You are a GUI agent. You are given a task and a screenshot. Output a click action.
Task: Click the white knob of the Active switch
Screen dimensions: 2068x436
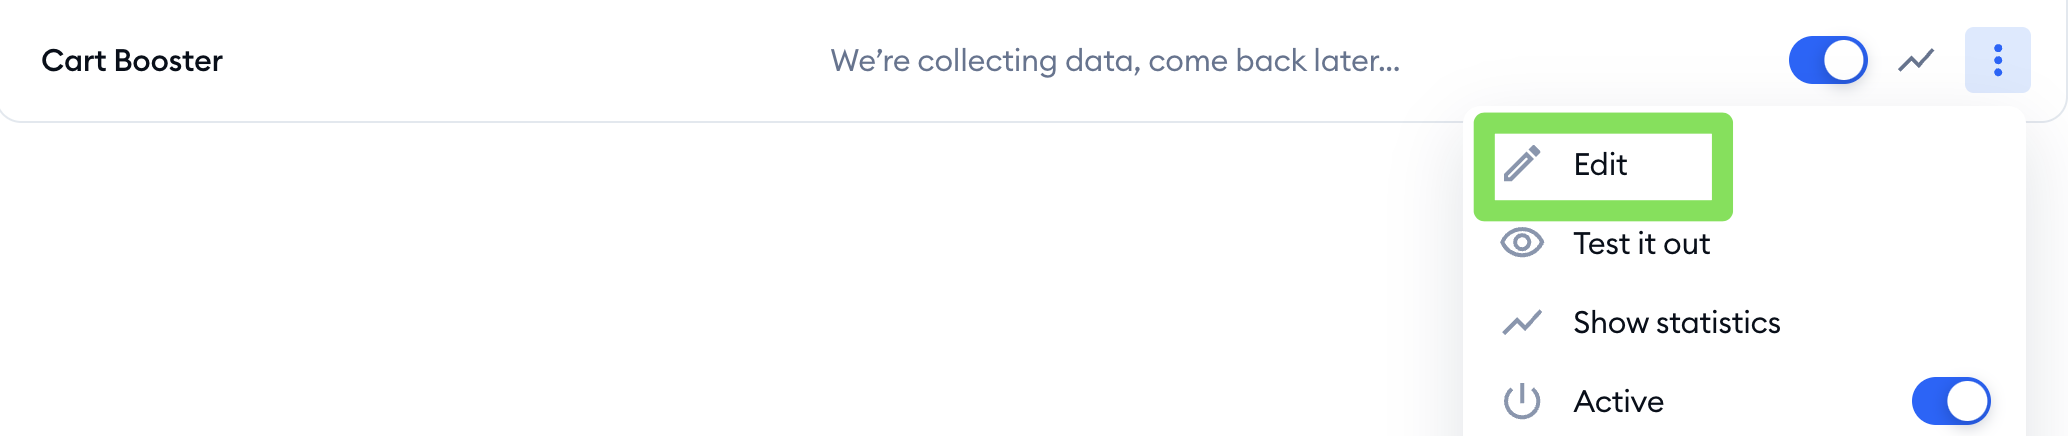[1967, 401]
